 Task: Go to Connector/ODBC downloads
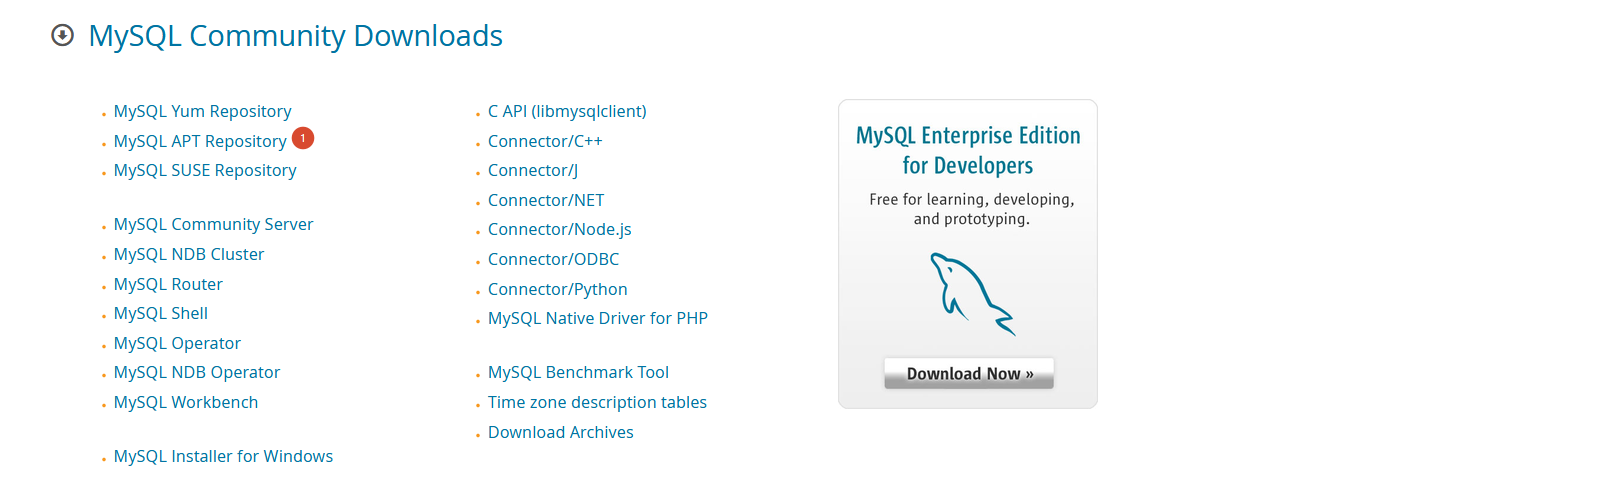553,259
